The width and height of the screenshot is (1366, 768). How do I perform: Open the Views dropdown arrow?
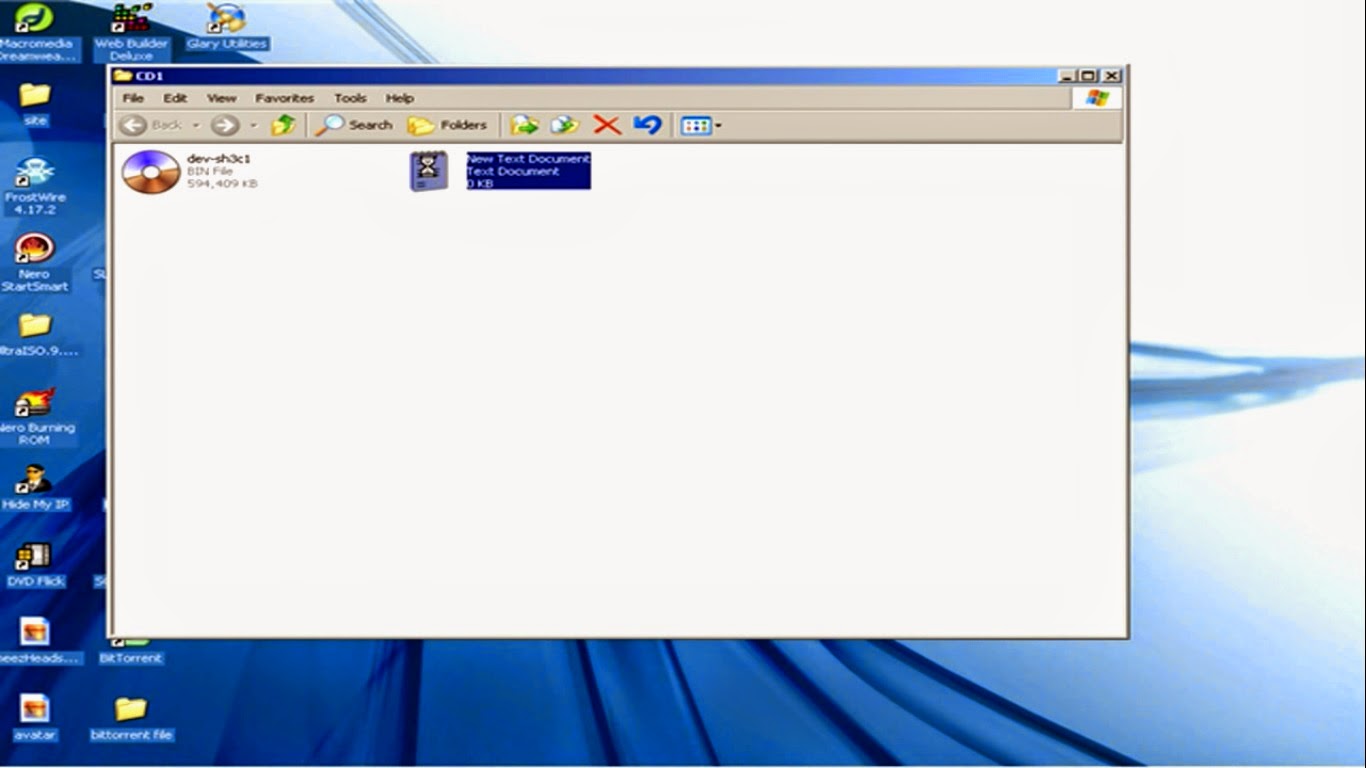[718, 126]
